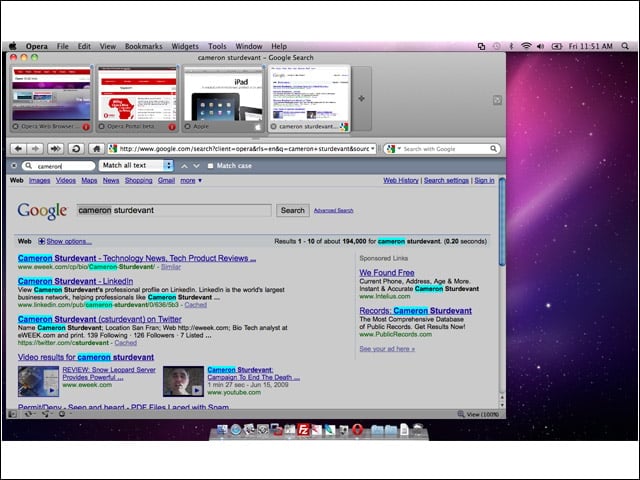Click the Google Search button
The width and height of the screenshot is (640, 480).
coord(293,210)
